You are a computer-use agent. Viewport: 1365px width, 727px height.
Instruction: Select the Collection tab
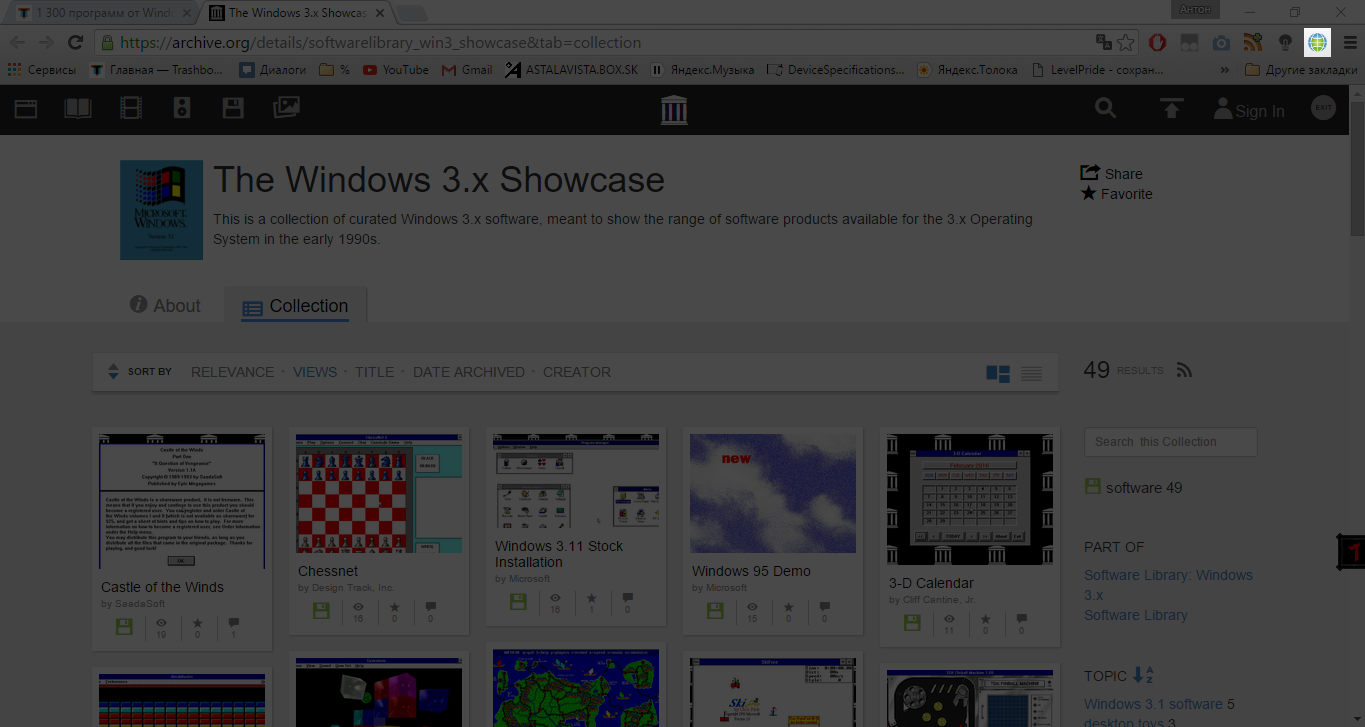pyautogui.click(x=295, y=306)
